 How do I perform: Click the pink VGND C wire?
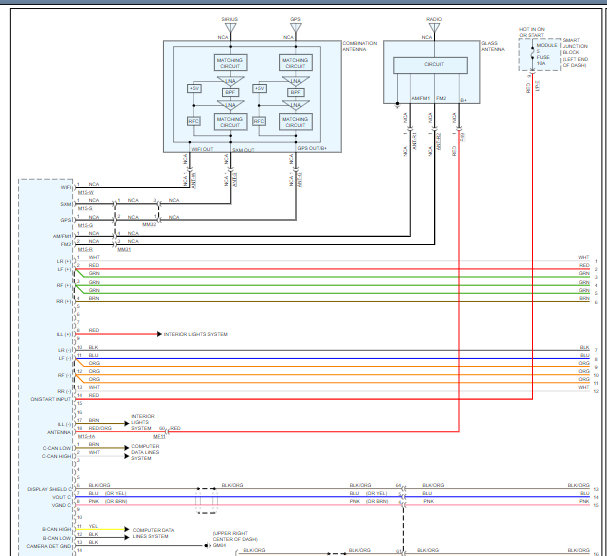click(x=300, y=503)
